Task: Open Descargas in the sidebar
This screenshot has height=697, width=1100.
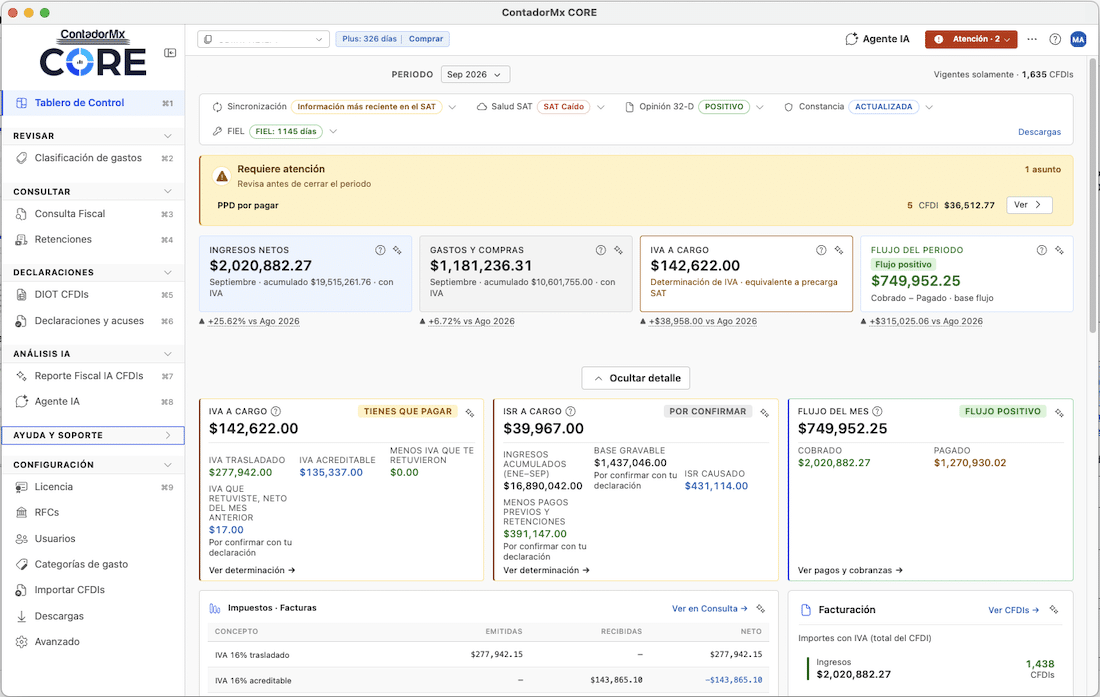Action: point(93,616)
